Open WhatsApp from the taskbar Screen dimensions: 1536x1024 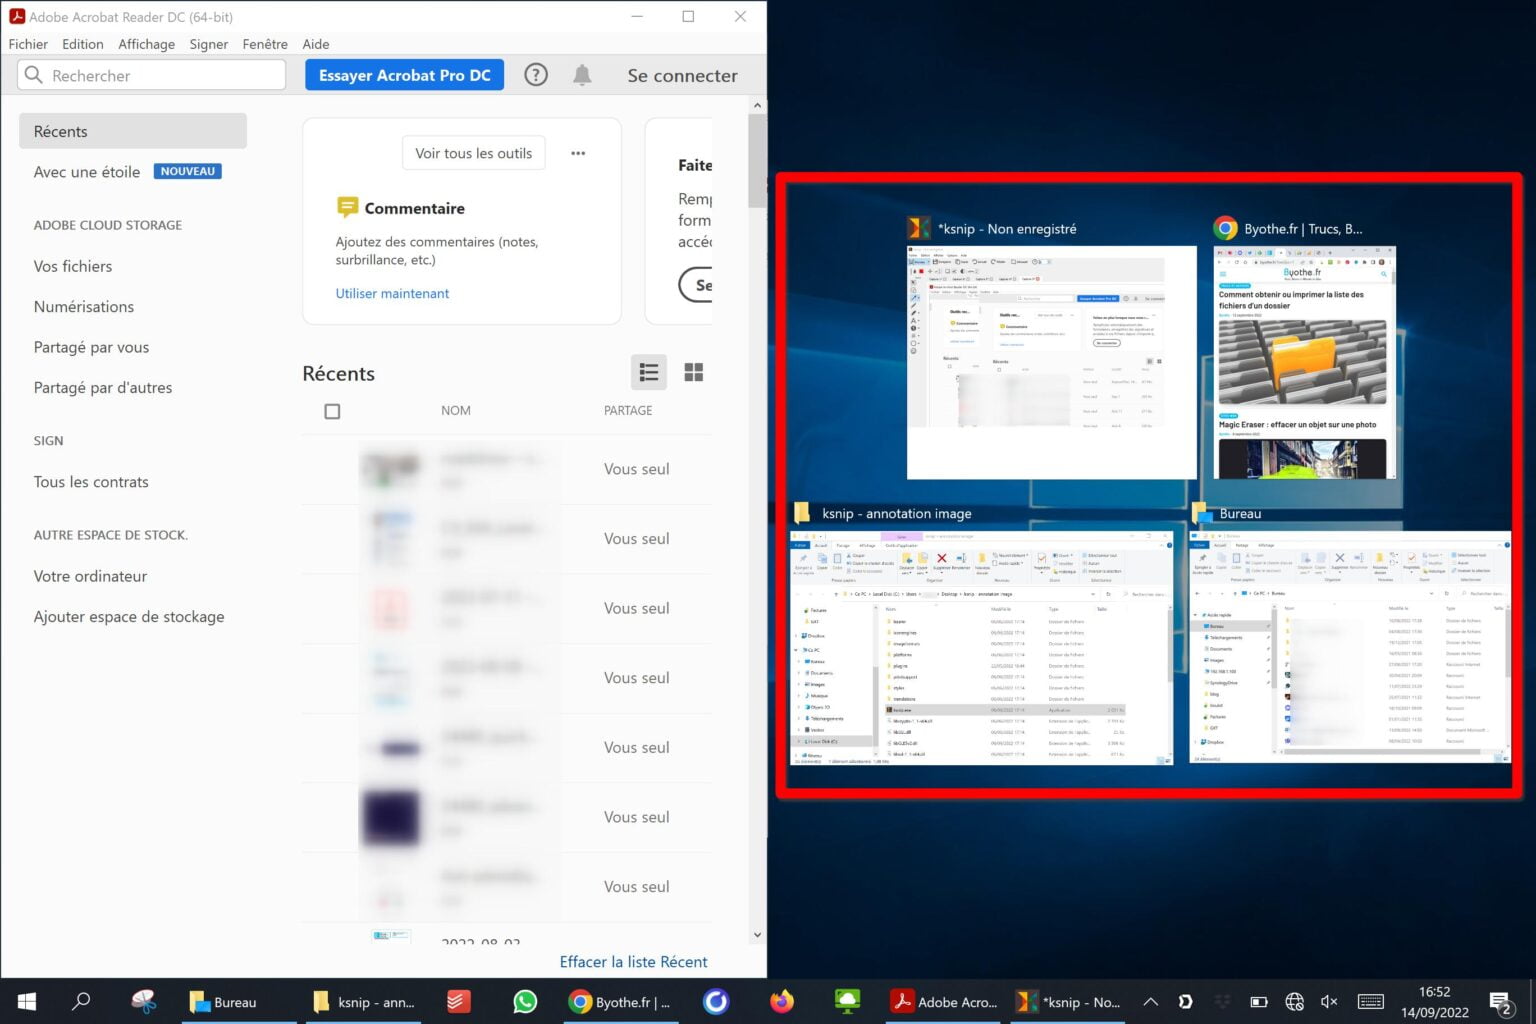click(x=524, y=1001)
